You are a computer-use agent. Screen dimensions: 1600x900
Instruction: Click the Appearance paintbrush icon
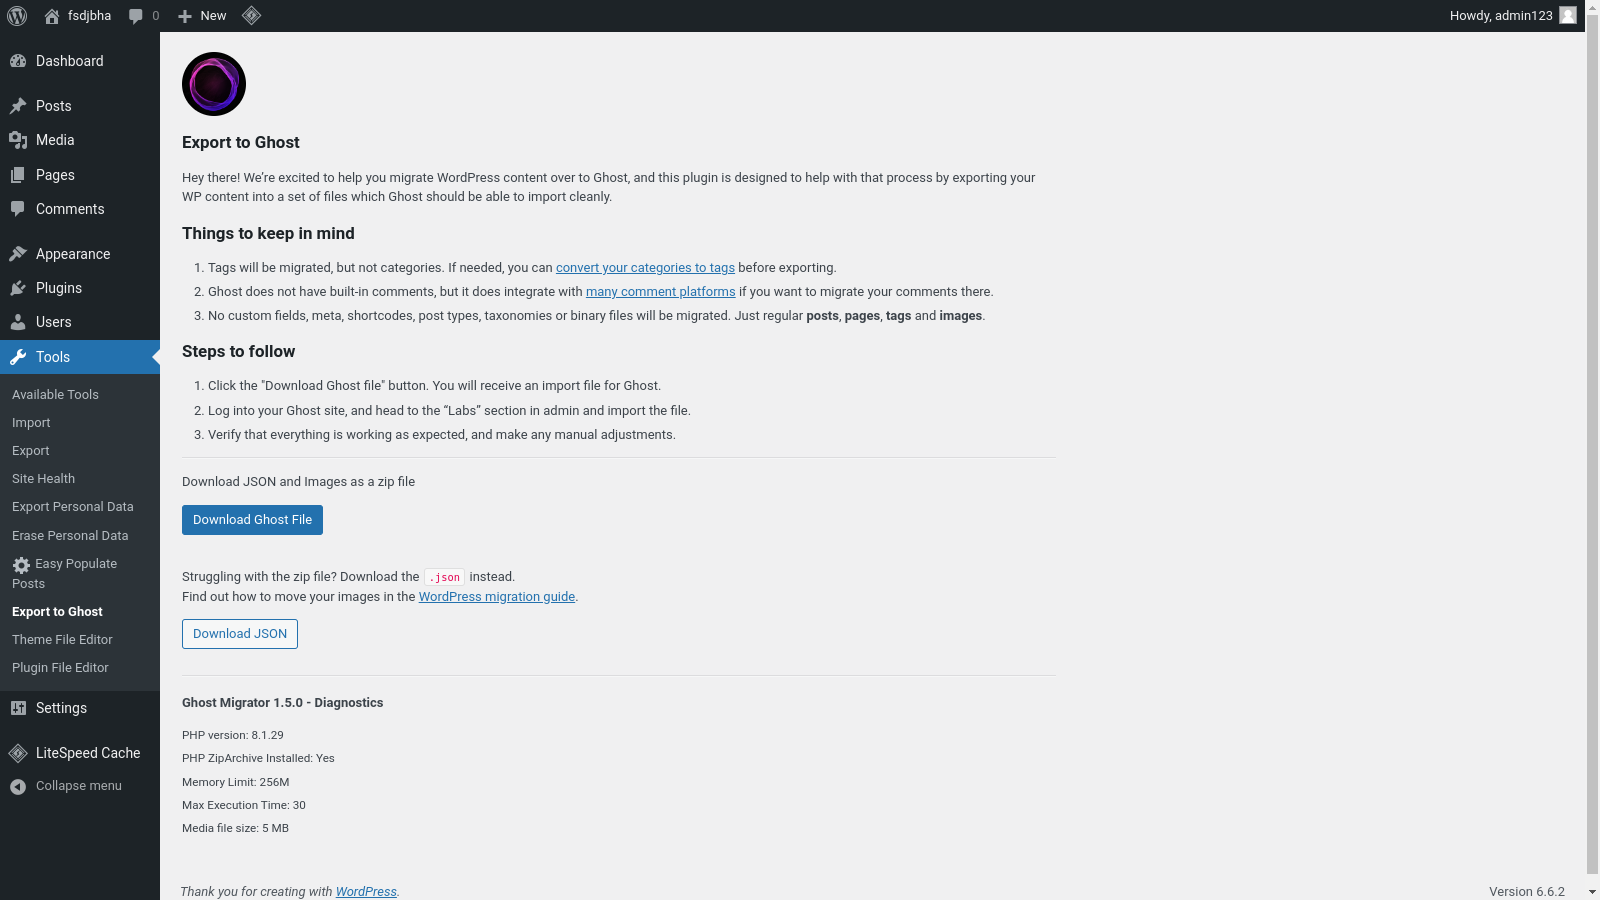coord(18,254)
